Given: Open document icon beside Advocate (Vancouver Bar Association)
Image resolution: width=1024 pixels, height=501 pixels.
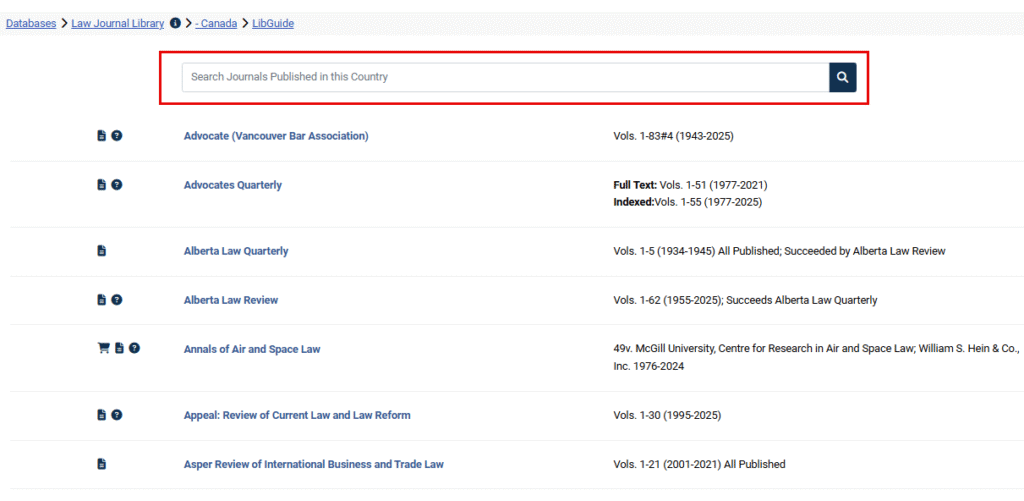Looking at the screenshot, I should pyautogui.click(x=101, y=136).
